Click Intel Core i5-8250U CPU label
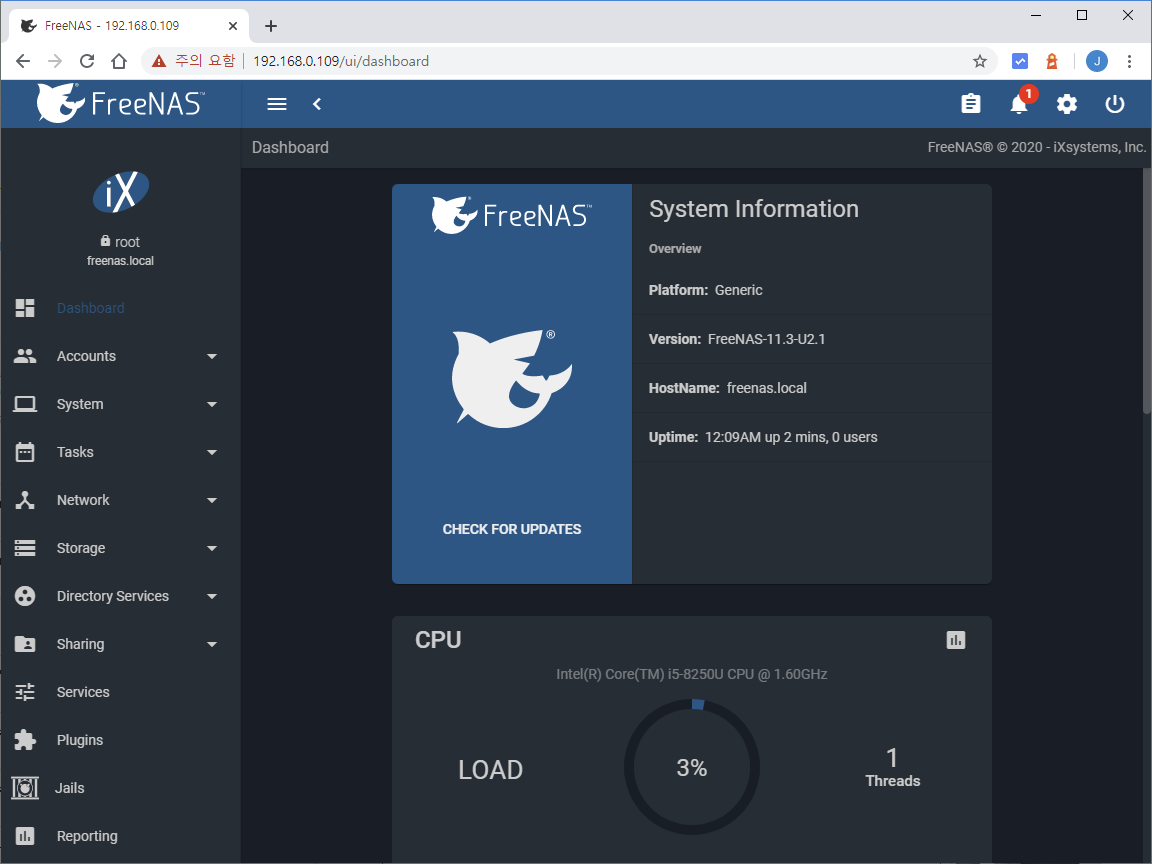 tap(691, 674)
